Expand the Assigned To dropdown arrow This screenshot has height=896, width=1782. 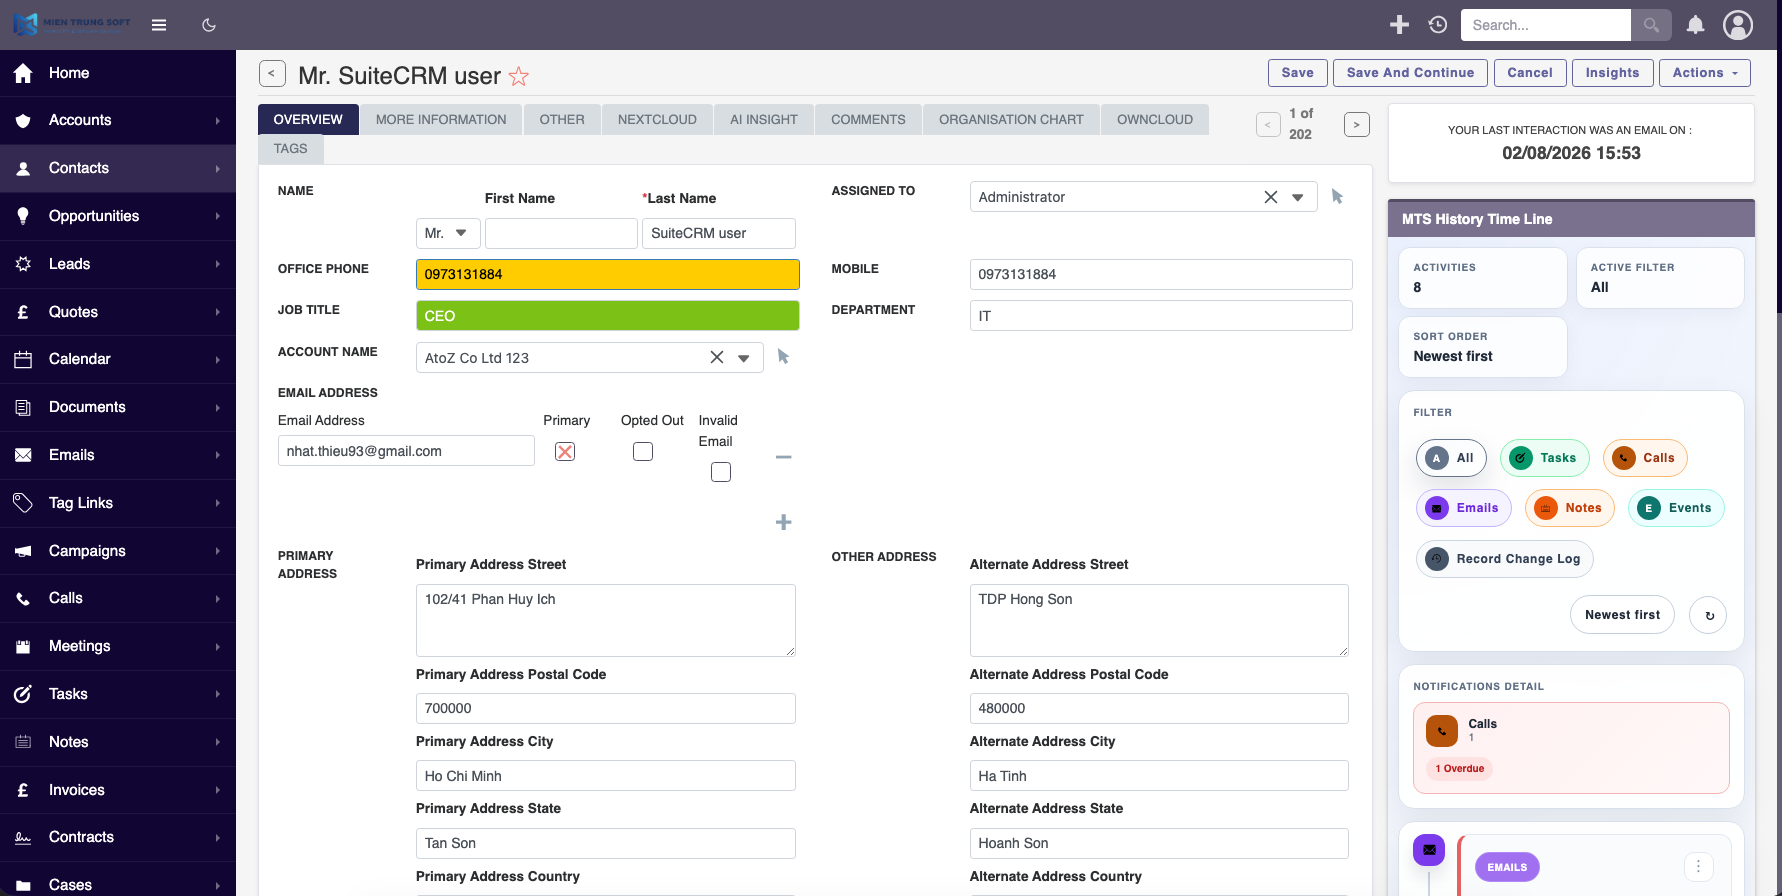click(x=1298, y=197)
